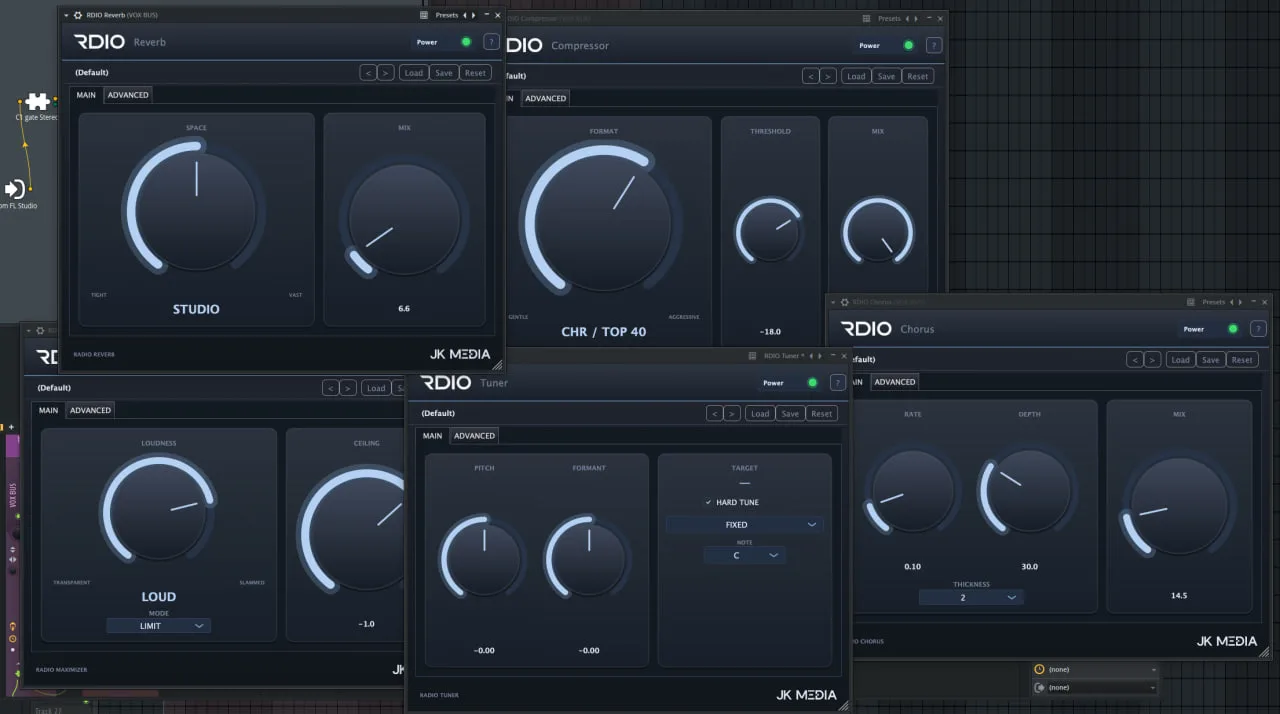Open the Tuner help question mark

click(x=837, y=382)
